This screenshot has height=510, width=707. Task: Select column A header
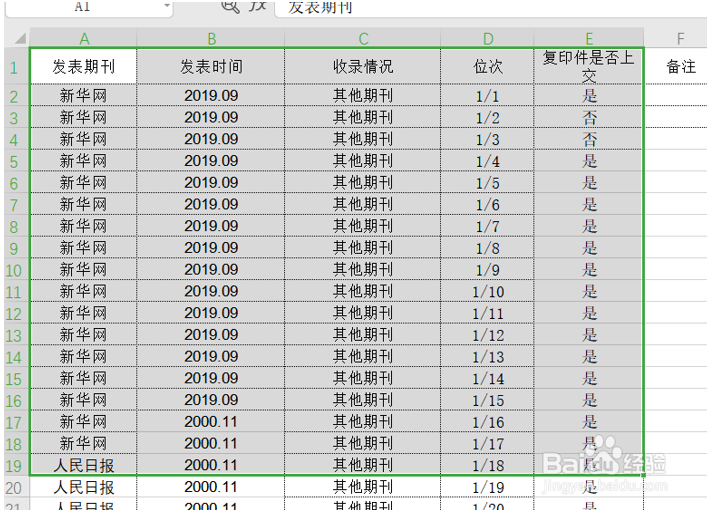84,39
